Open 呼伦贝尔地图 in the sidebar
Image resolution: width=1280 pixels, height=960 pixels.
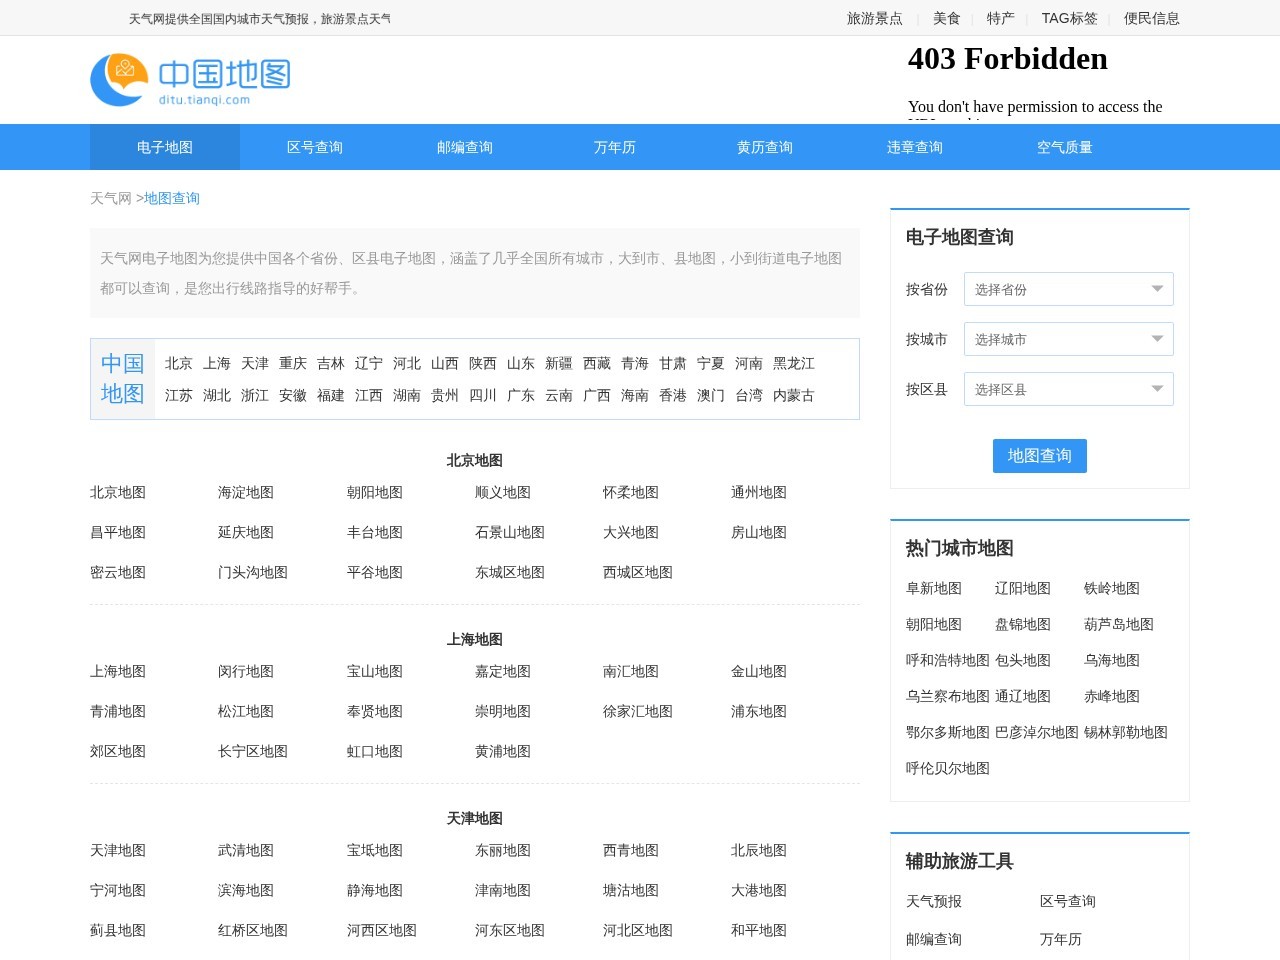947,768
